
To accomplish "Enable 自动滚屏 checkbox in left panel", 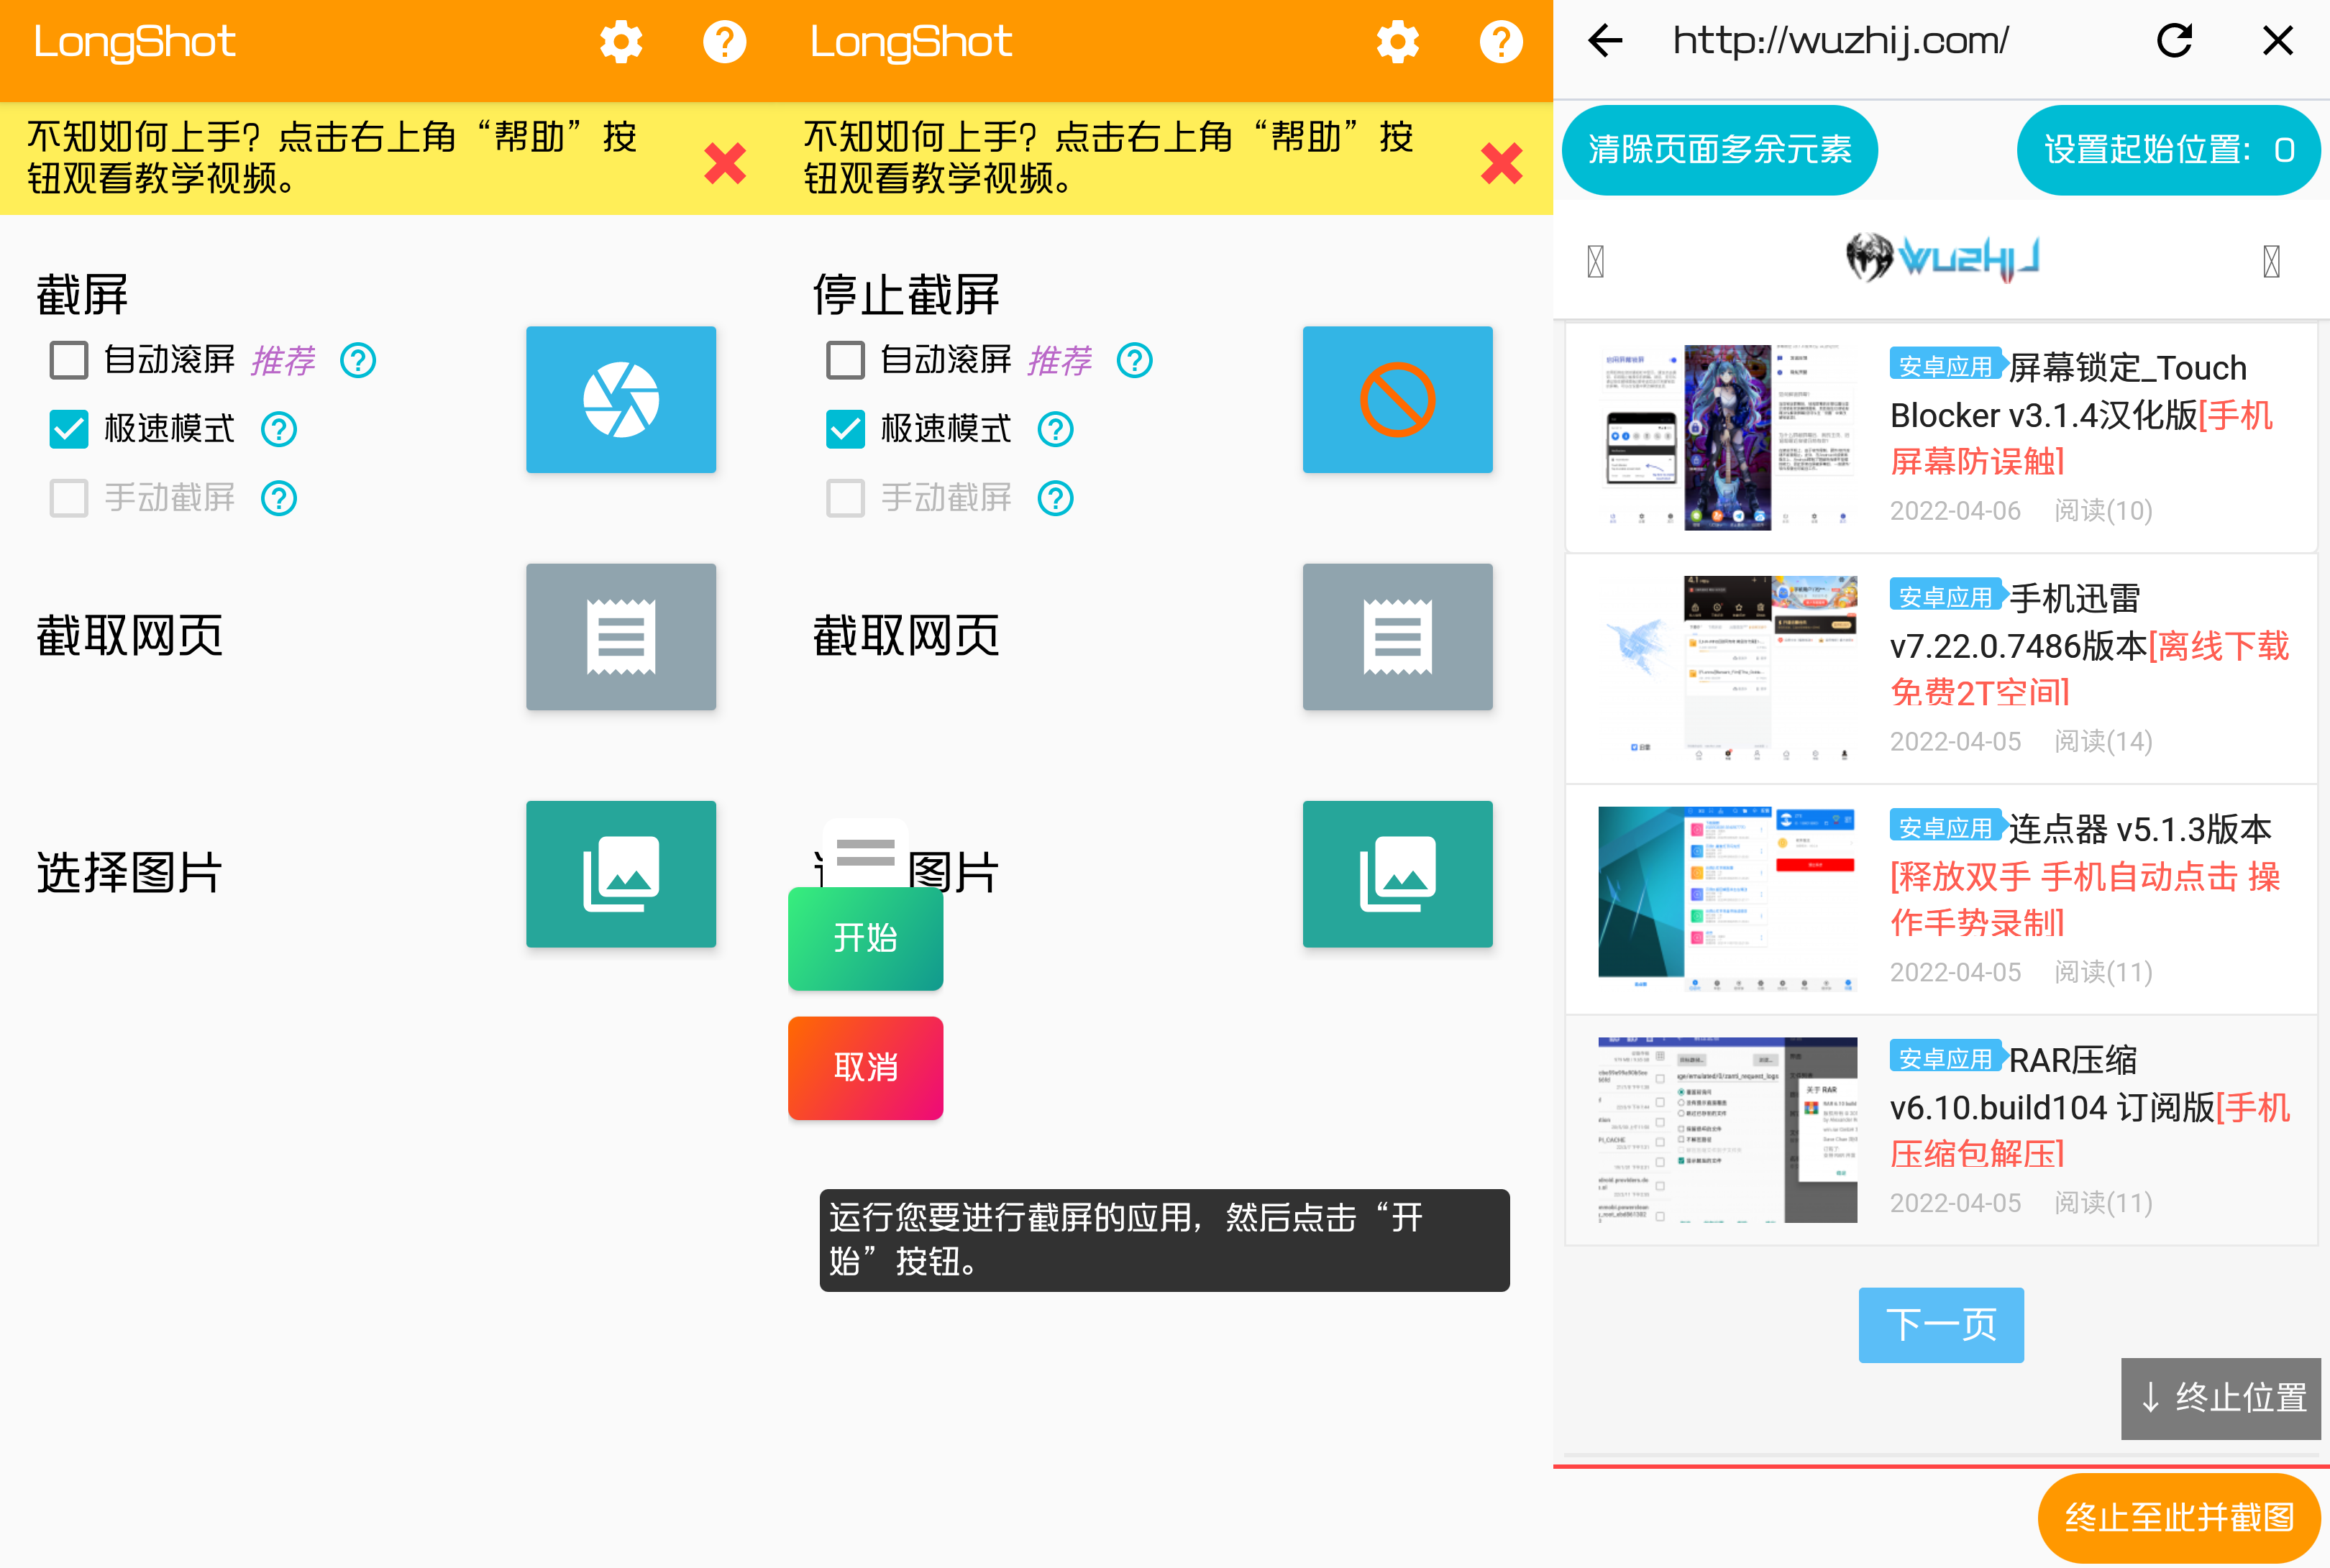I will pyautogui.click(x=69, y=360).
